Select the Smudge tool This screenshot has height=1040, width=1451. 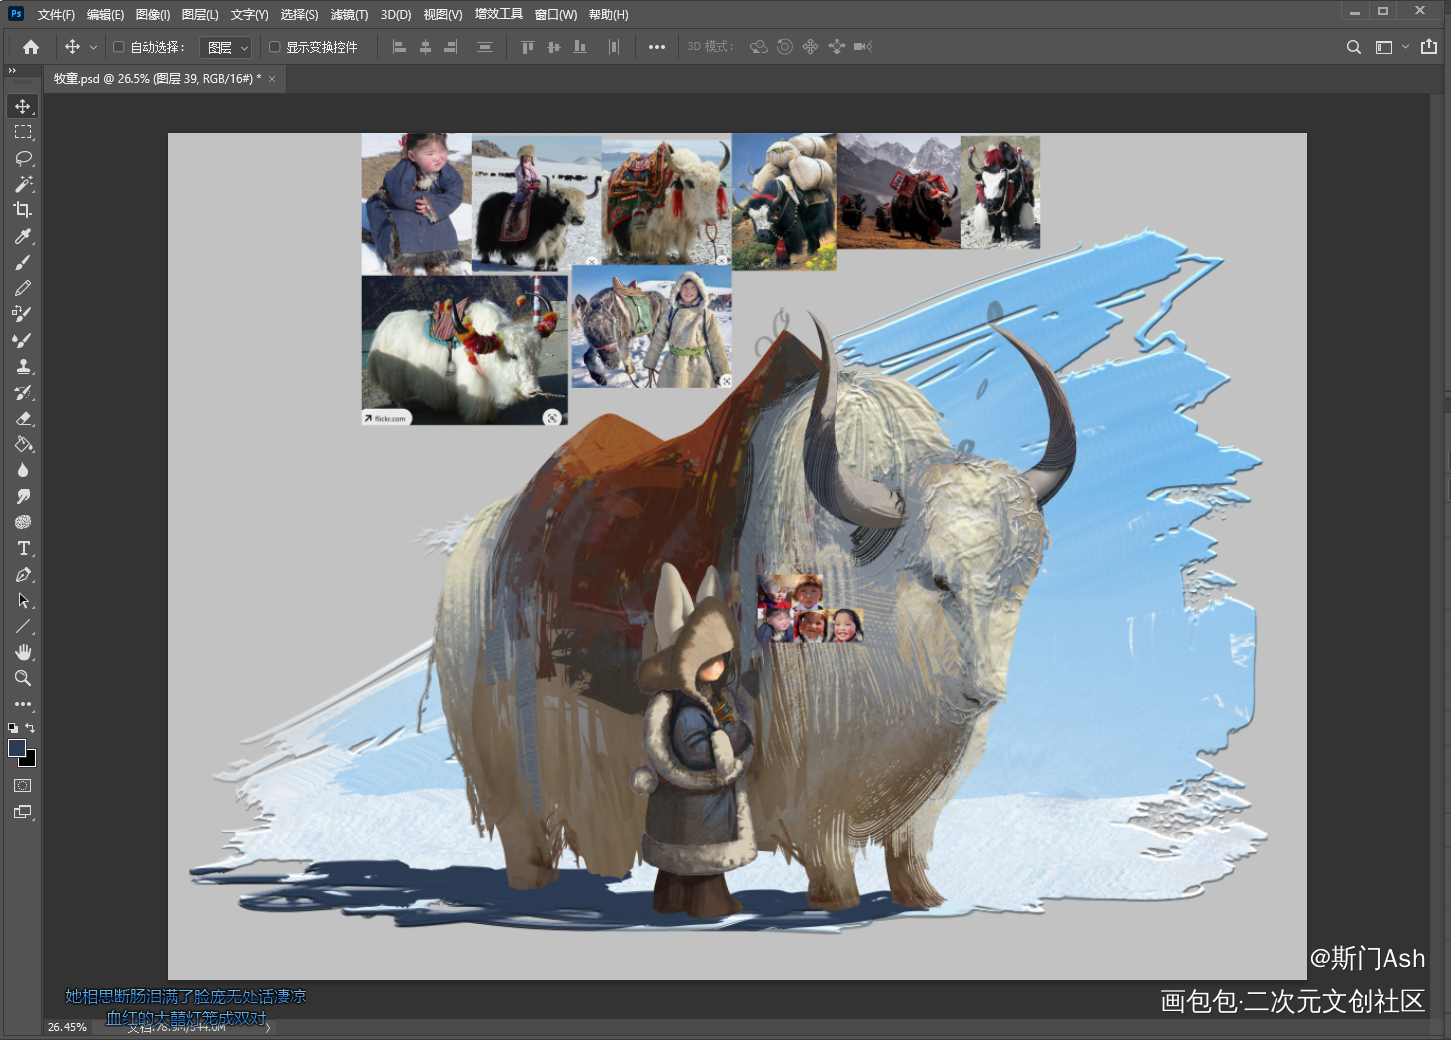click(x=23, y=496)
